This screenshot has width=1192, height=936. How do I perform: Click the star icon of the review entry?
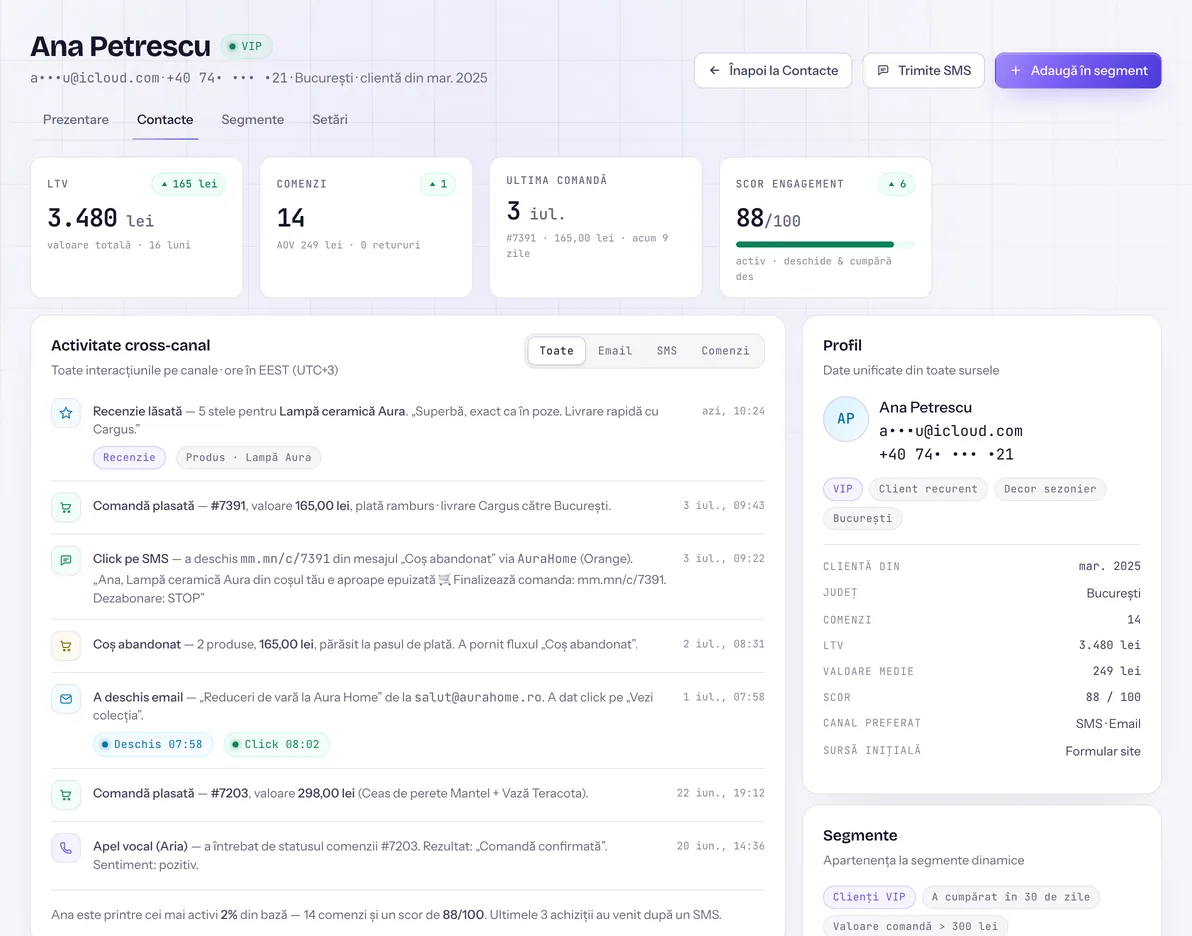(66, 413)
